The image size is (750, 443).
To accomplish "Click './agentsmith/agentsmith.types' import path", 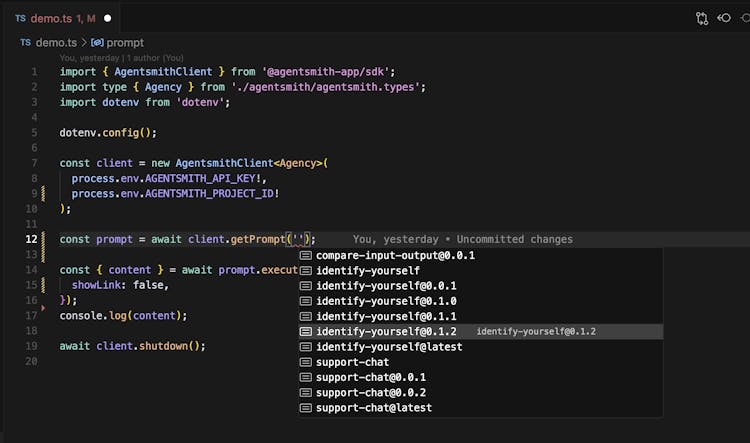I will [326, 87].
